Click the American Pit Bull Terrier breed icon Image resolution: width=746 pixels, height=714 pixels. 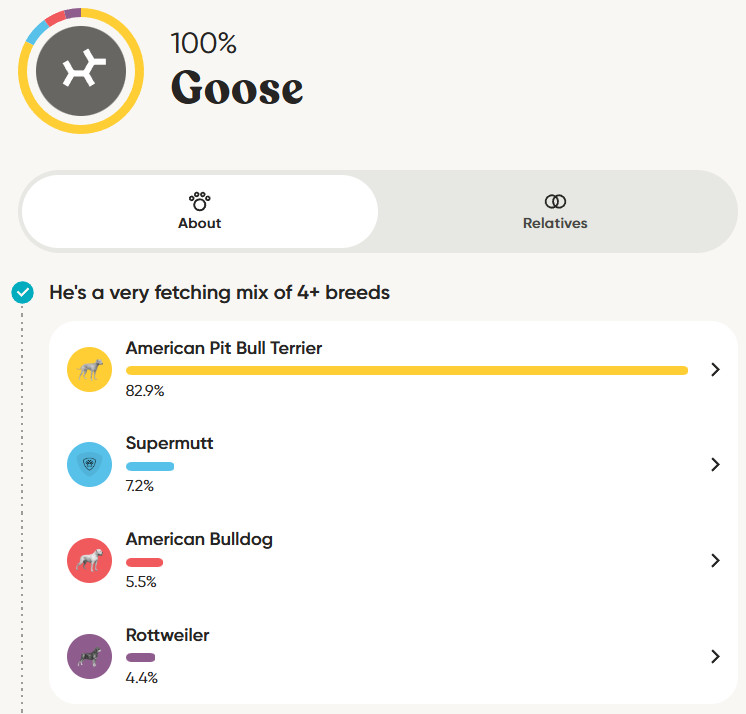88,369
